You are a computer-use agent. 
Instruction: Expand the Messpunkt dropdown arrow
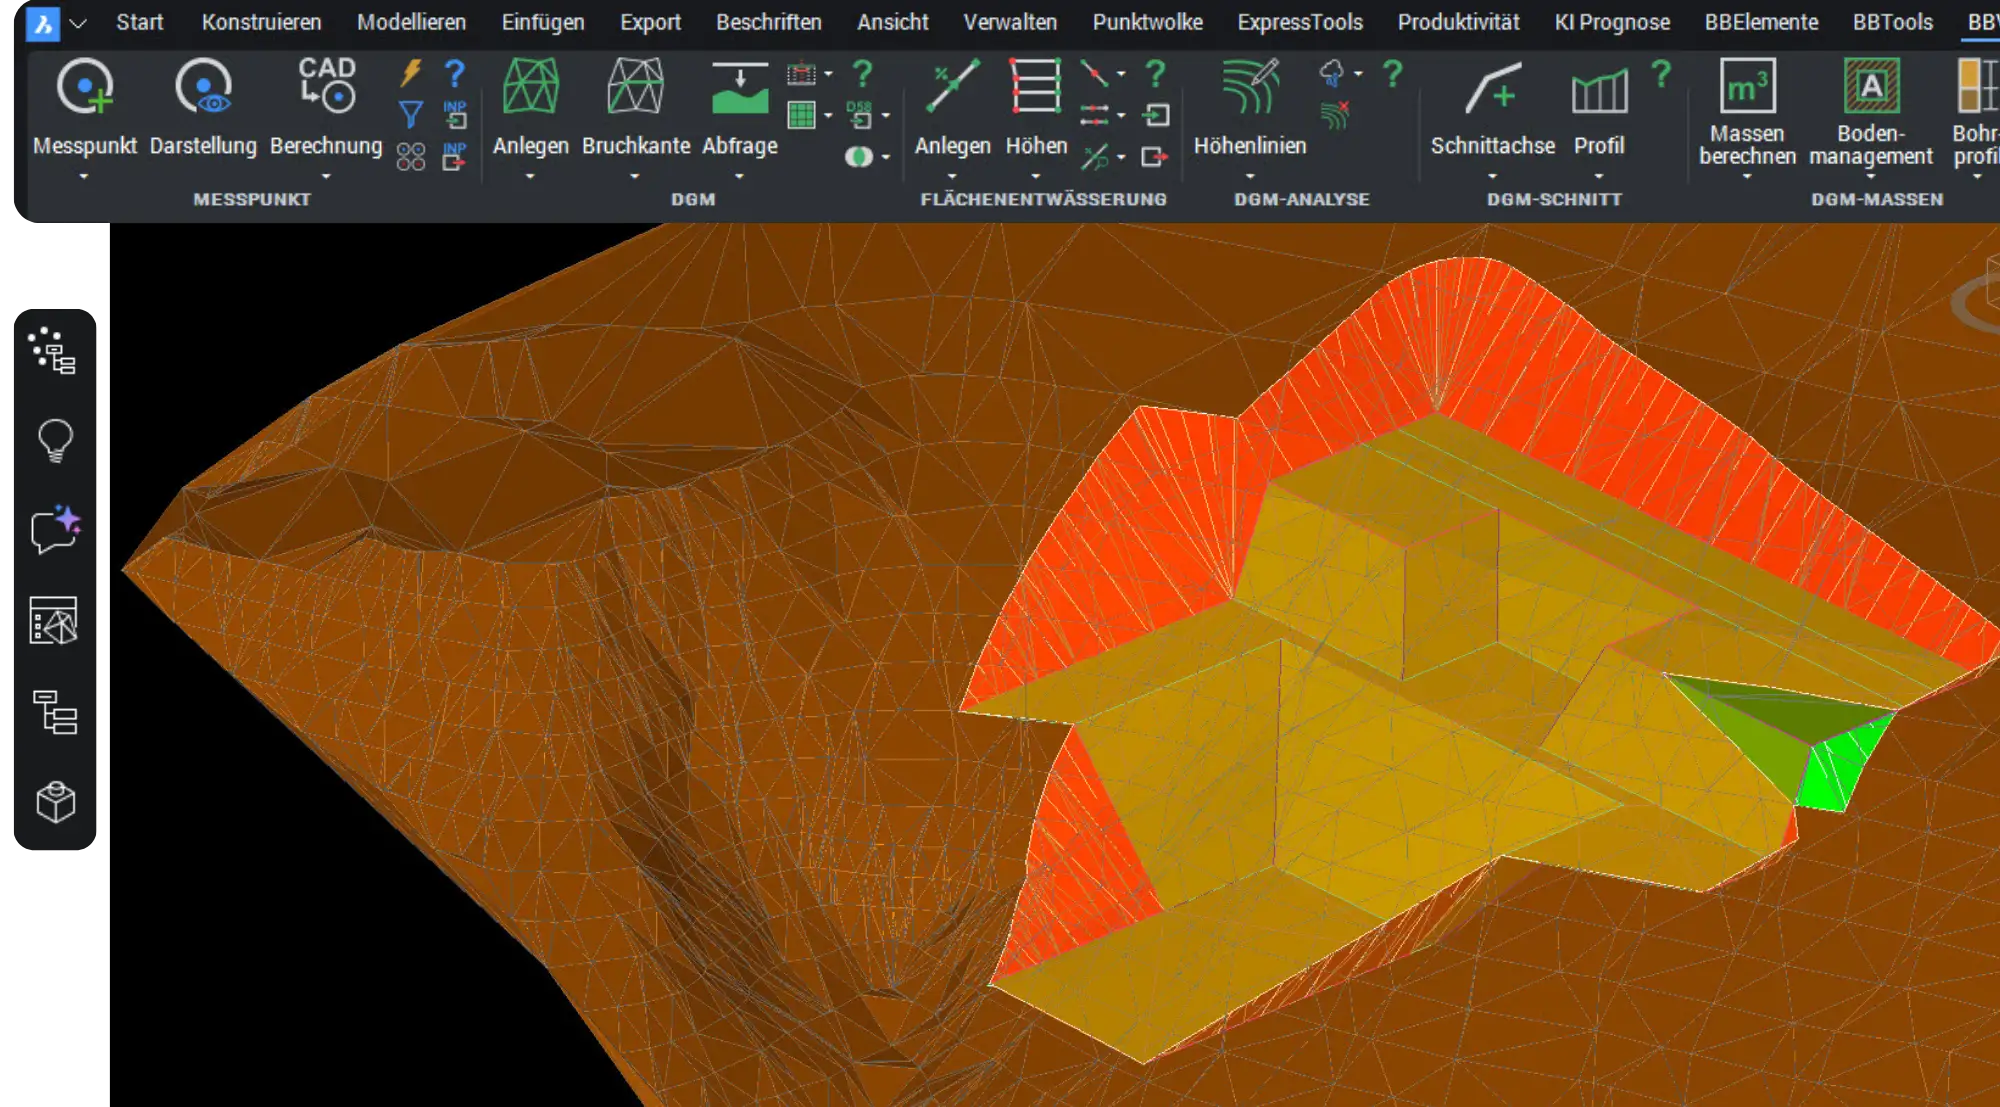[x=84, y=177]
